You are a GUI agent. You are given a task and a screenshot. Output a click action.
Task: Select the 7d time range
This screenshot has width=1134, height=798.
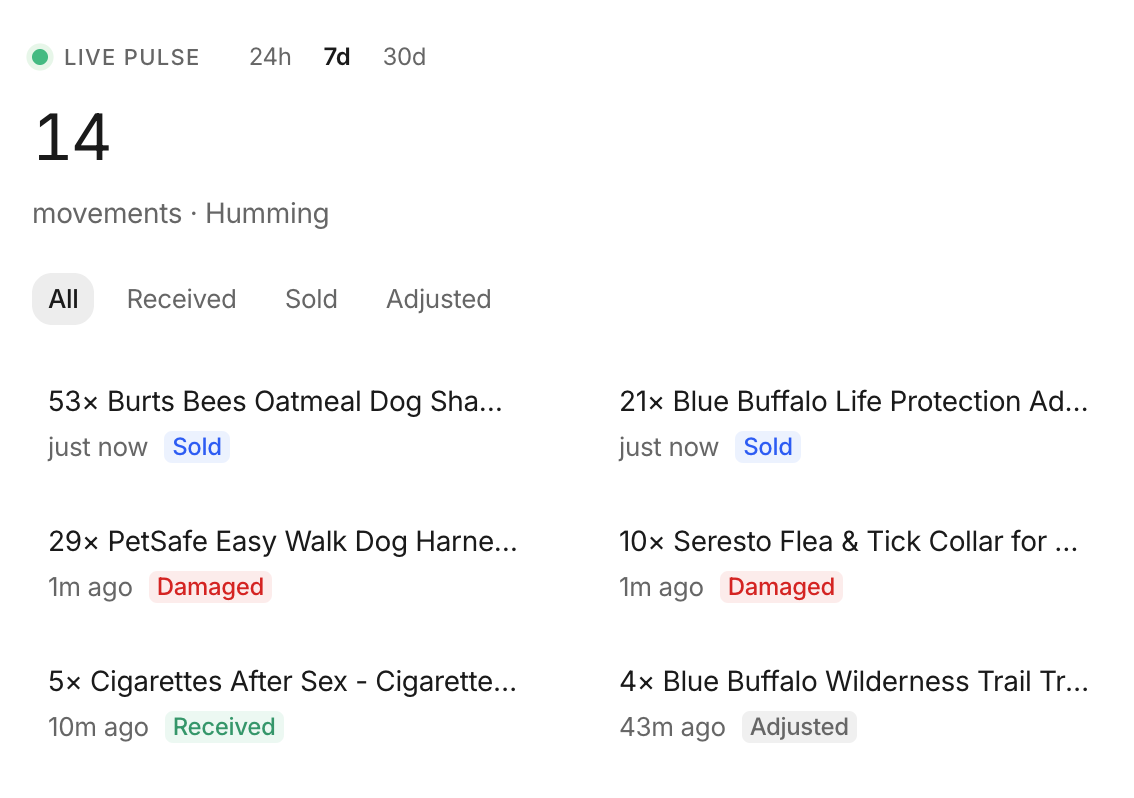337,57
